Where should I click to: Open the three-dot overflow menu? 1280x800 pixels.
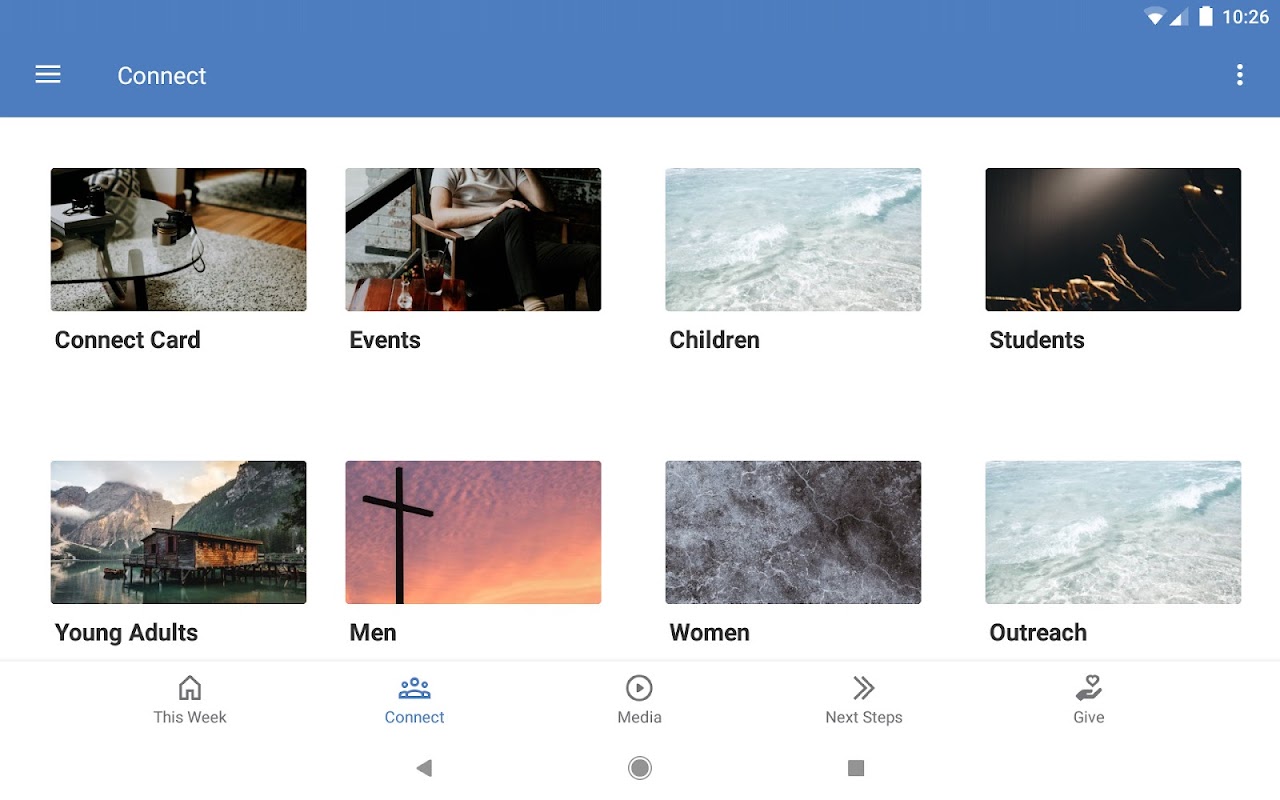(x=1240, y=75)
